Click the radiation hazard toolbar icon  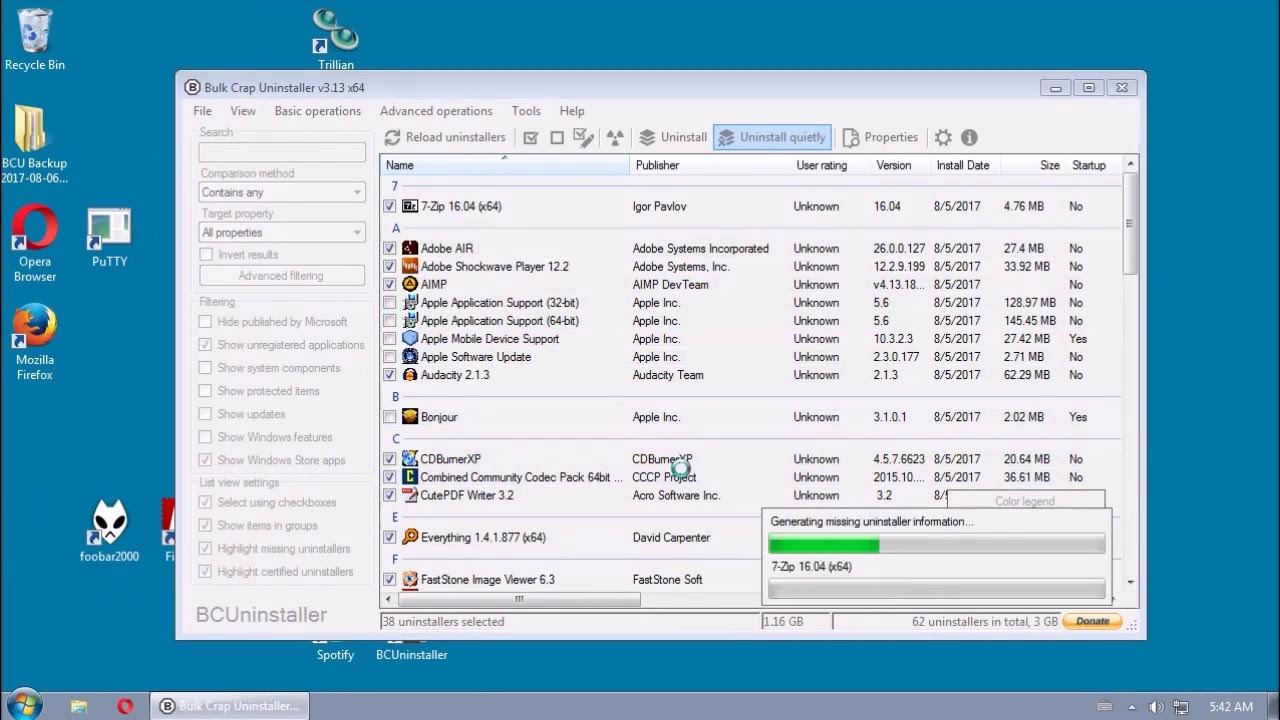point(615,138)
